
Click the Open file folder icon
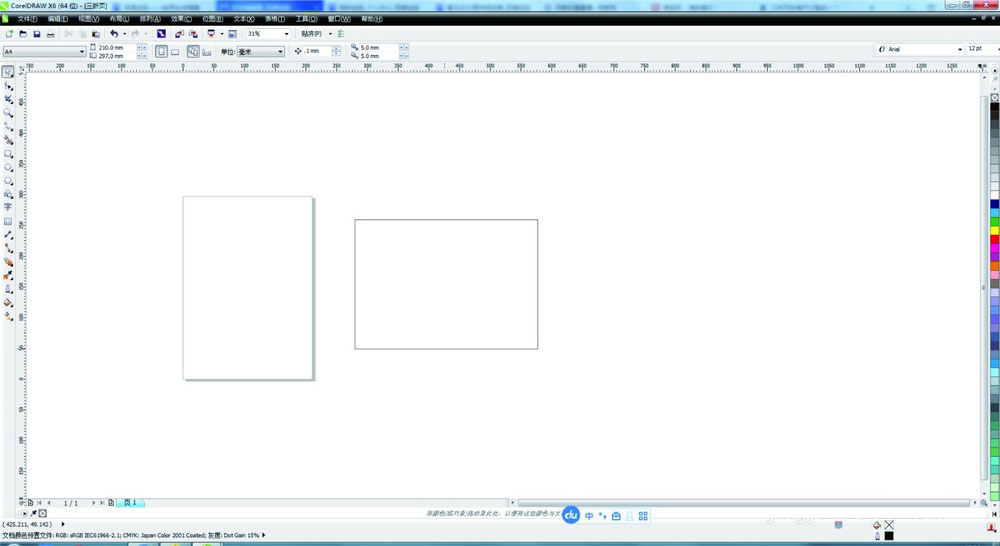(23, 34)
